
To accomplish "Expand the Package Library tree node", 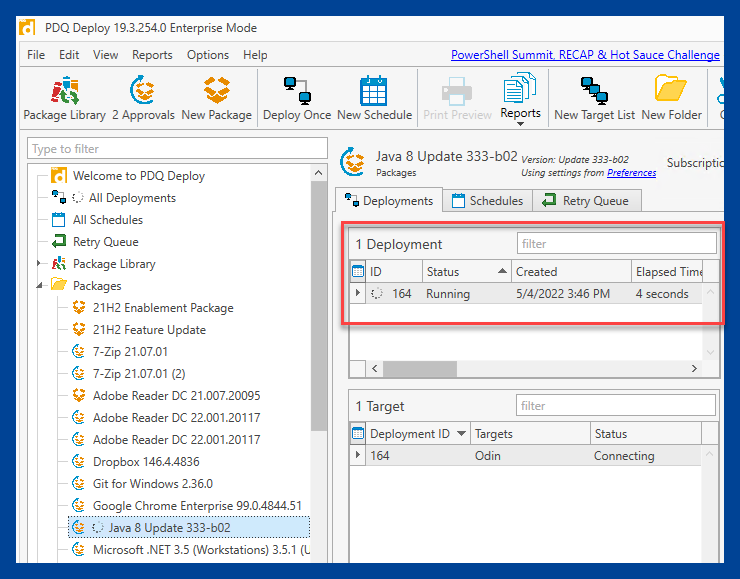I will (39, 263).
